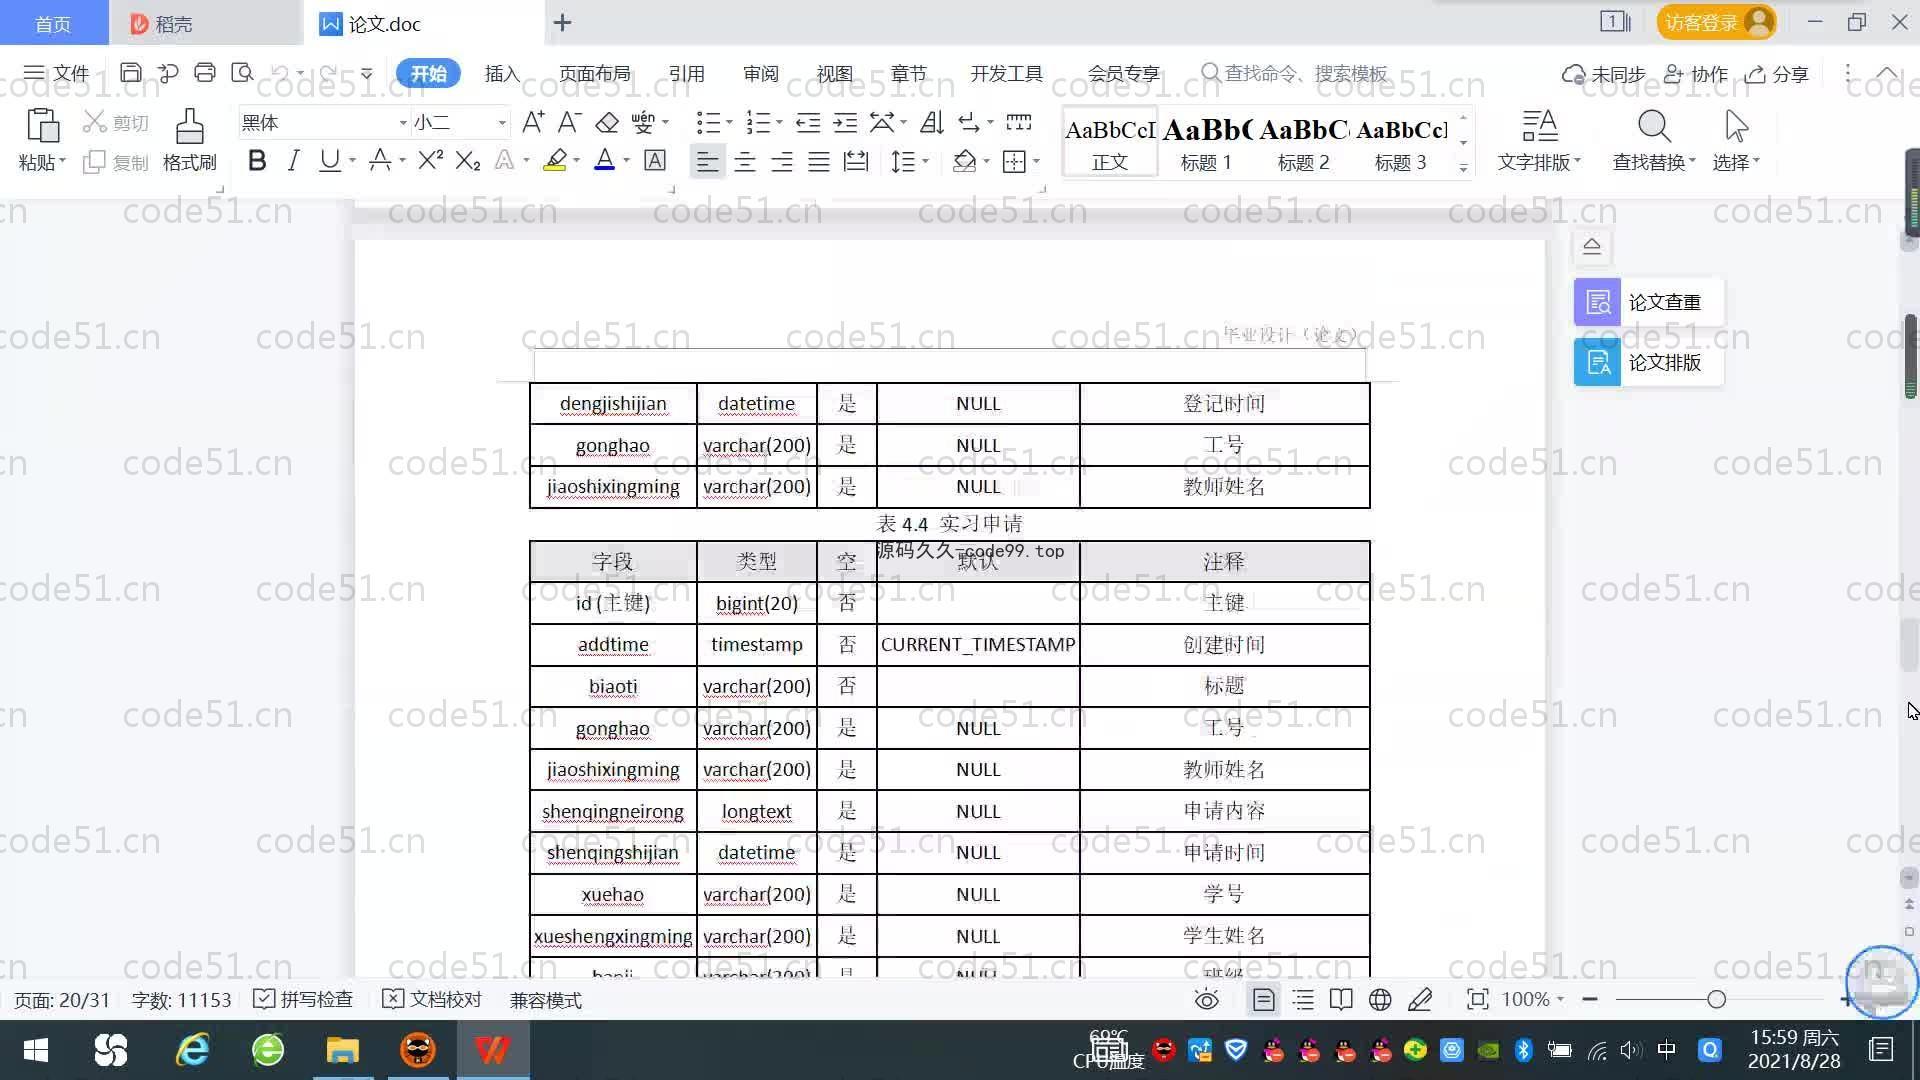Screen dimensions: 1920x1080
Task: Open borders dropdown arrow
Action: click(1036, 161)
